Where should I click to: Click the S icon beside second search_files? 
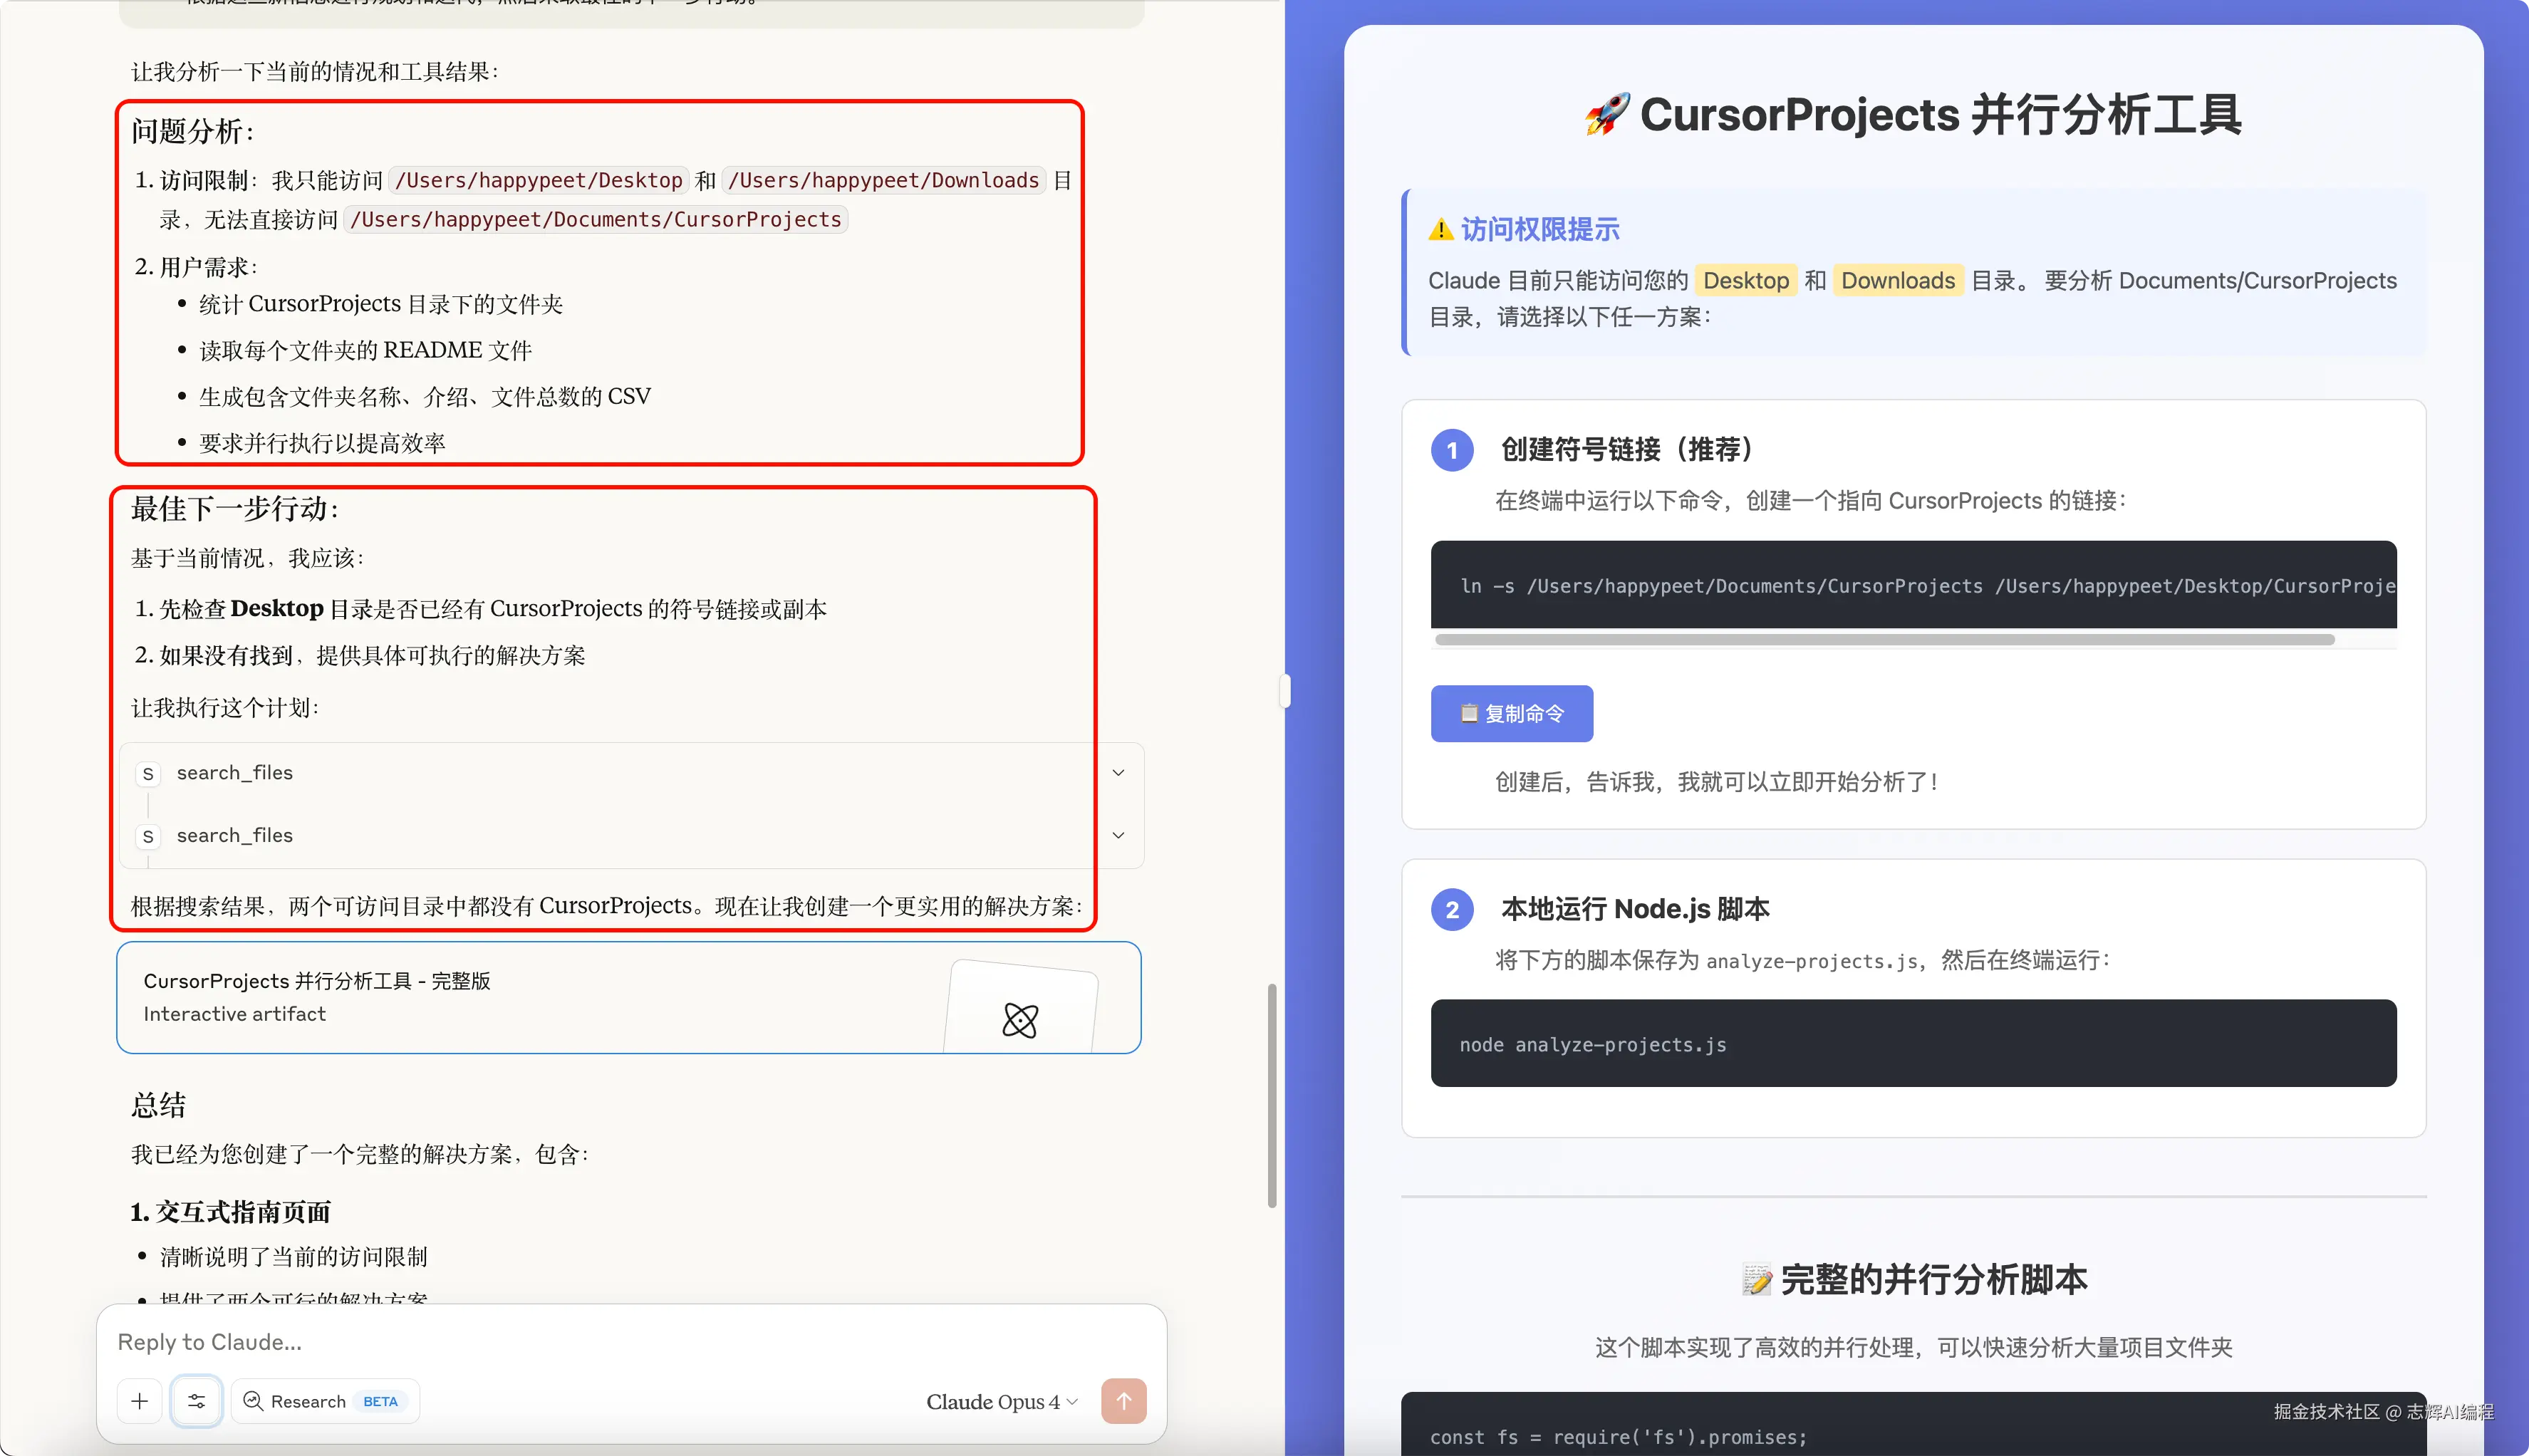click(x=148, y=836)
